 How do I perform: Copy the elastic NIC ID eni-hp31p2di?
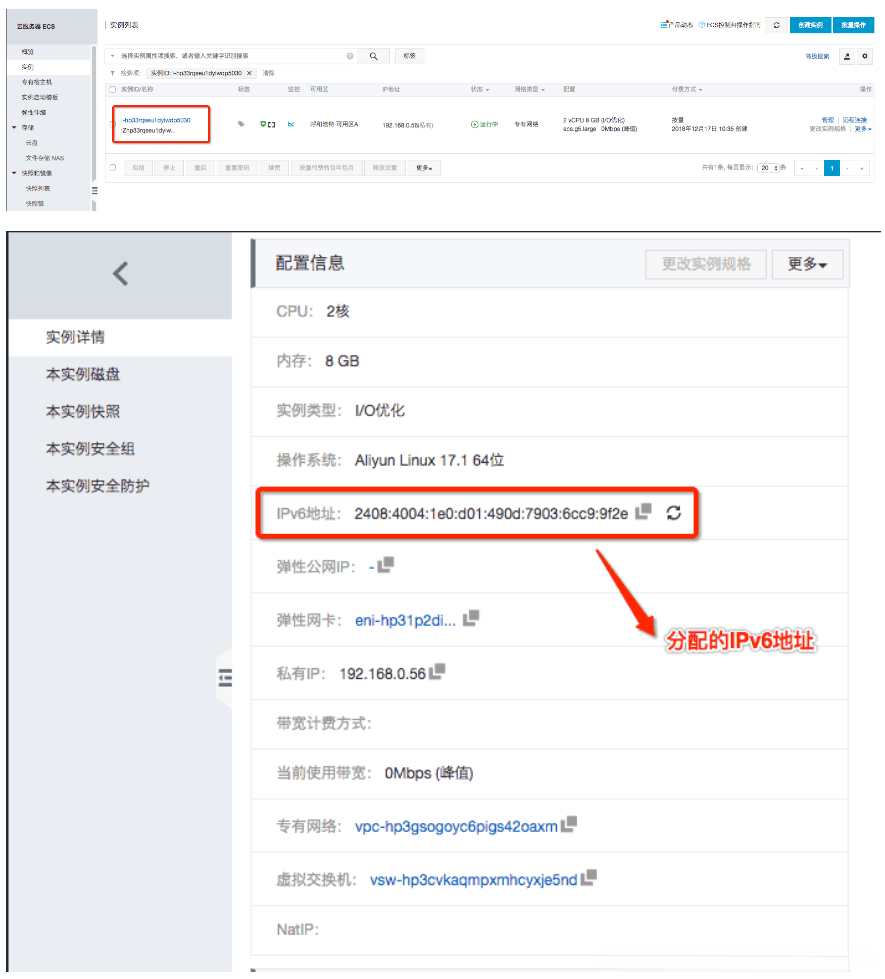[x=471, y=618]
